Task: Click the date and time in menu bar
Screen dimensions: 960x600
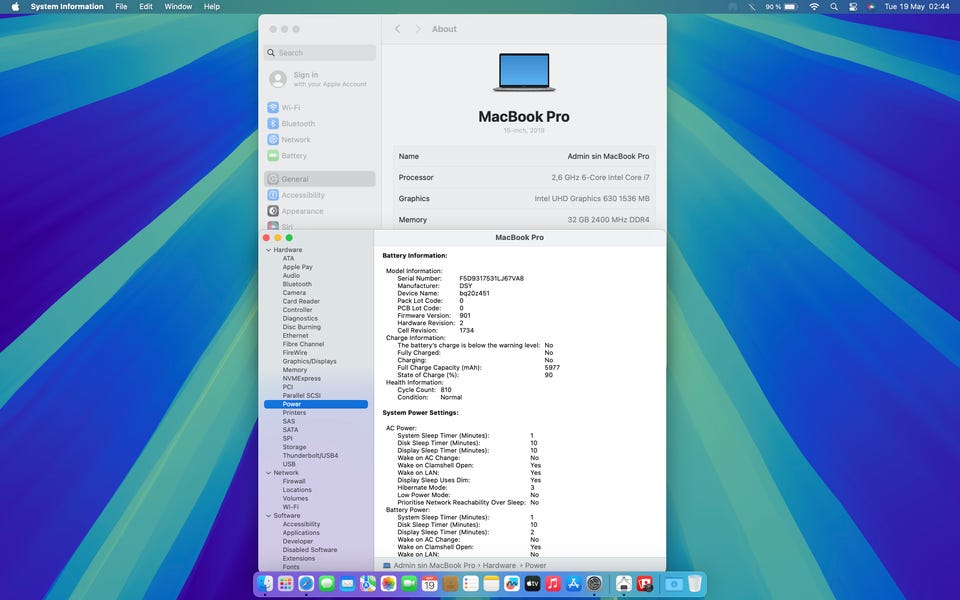Action: coord(917,7)
